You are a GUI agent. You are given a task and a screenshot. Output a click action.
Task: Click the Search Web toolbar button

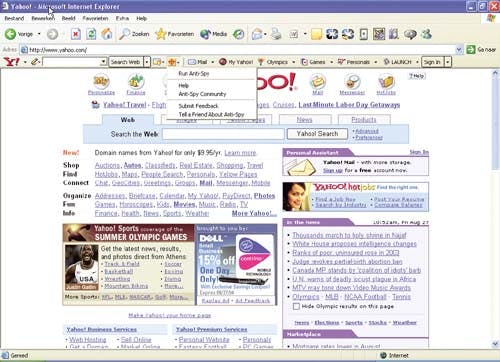pyautogui.click(x=126, y=62)
